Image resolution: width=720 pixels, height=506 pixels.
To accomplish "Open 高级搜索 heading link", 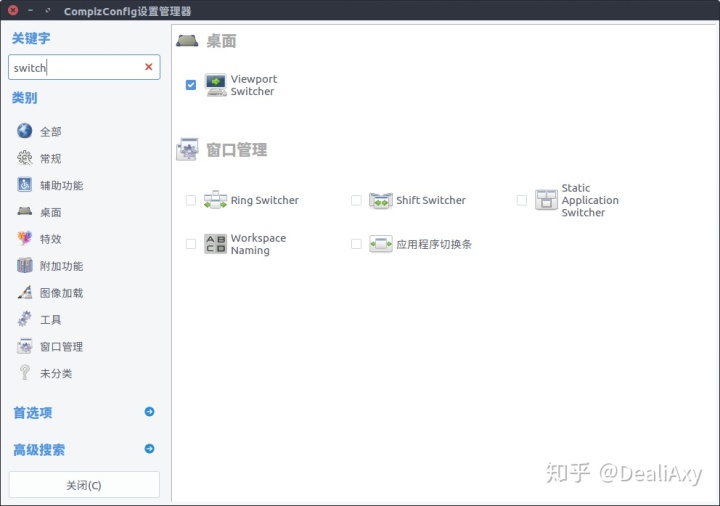I will pyautogui.click(x=39, y=450).
